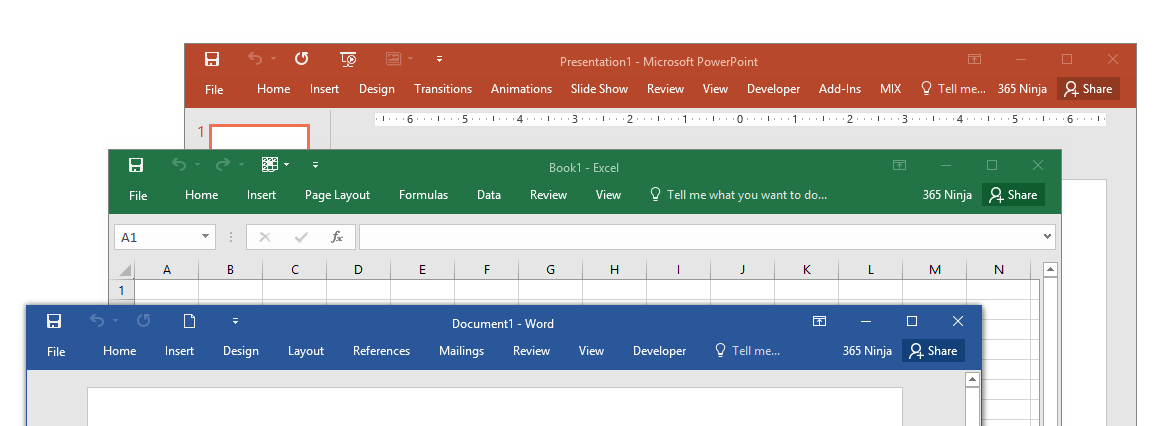Select column M header in Excel

click(935, 269)
